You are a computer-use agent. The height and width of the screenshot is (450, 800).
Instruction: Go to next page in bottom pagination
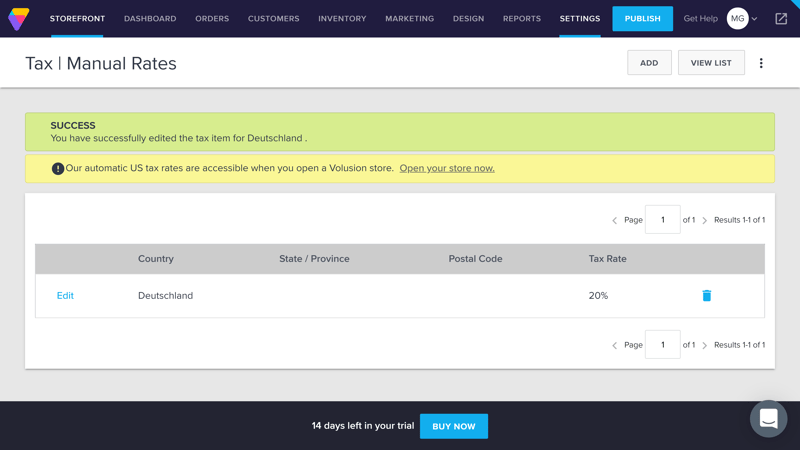click(x=705, y=345)
